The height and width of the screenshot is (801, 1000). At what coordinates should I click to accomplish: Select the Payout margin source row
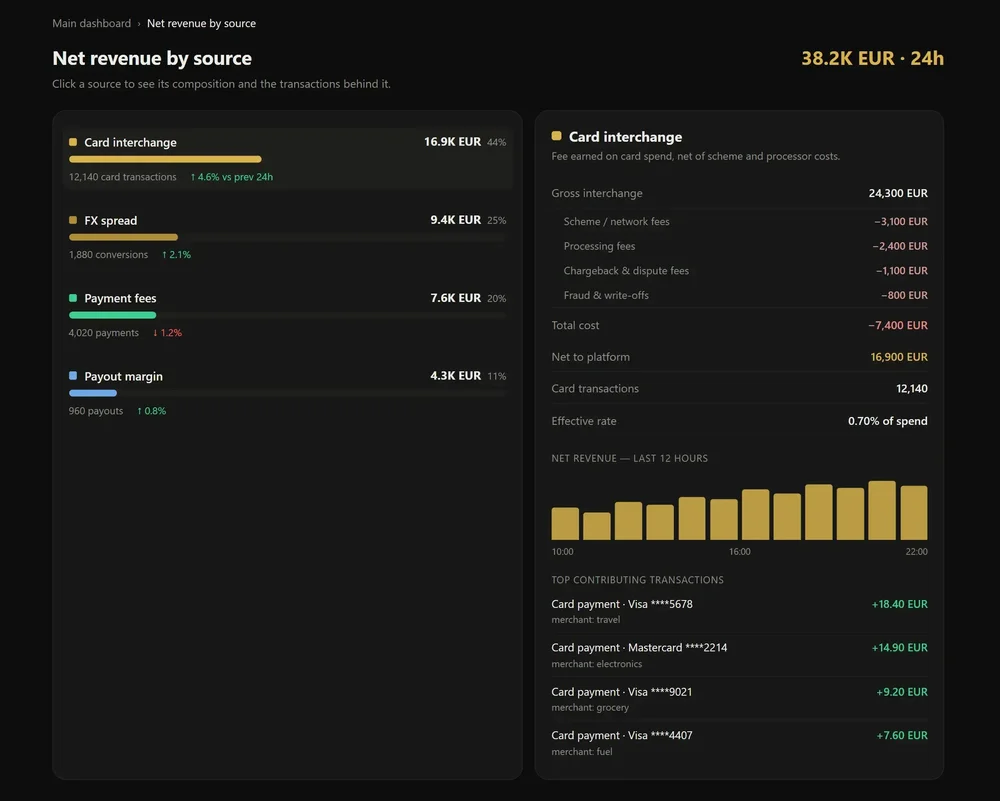(x=288, y=393)
